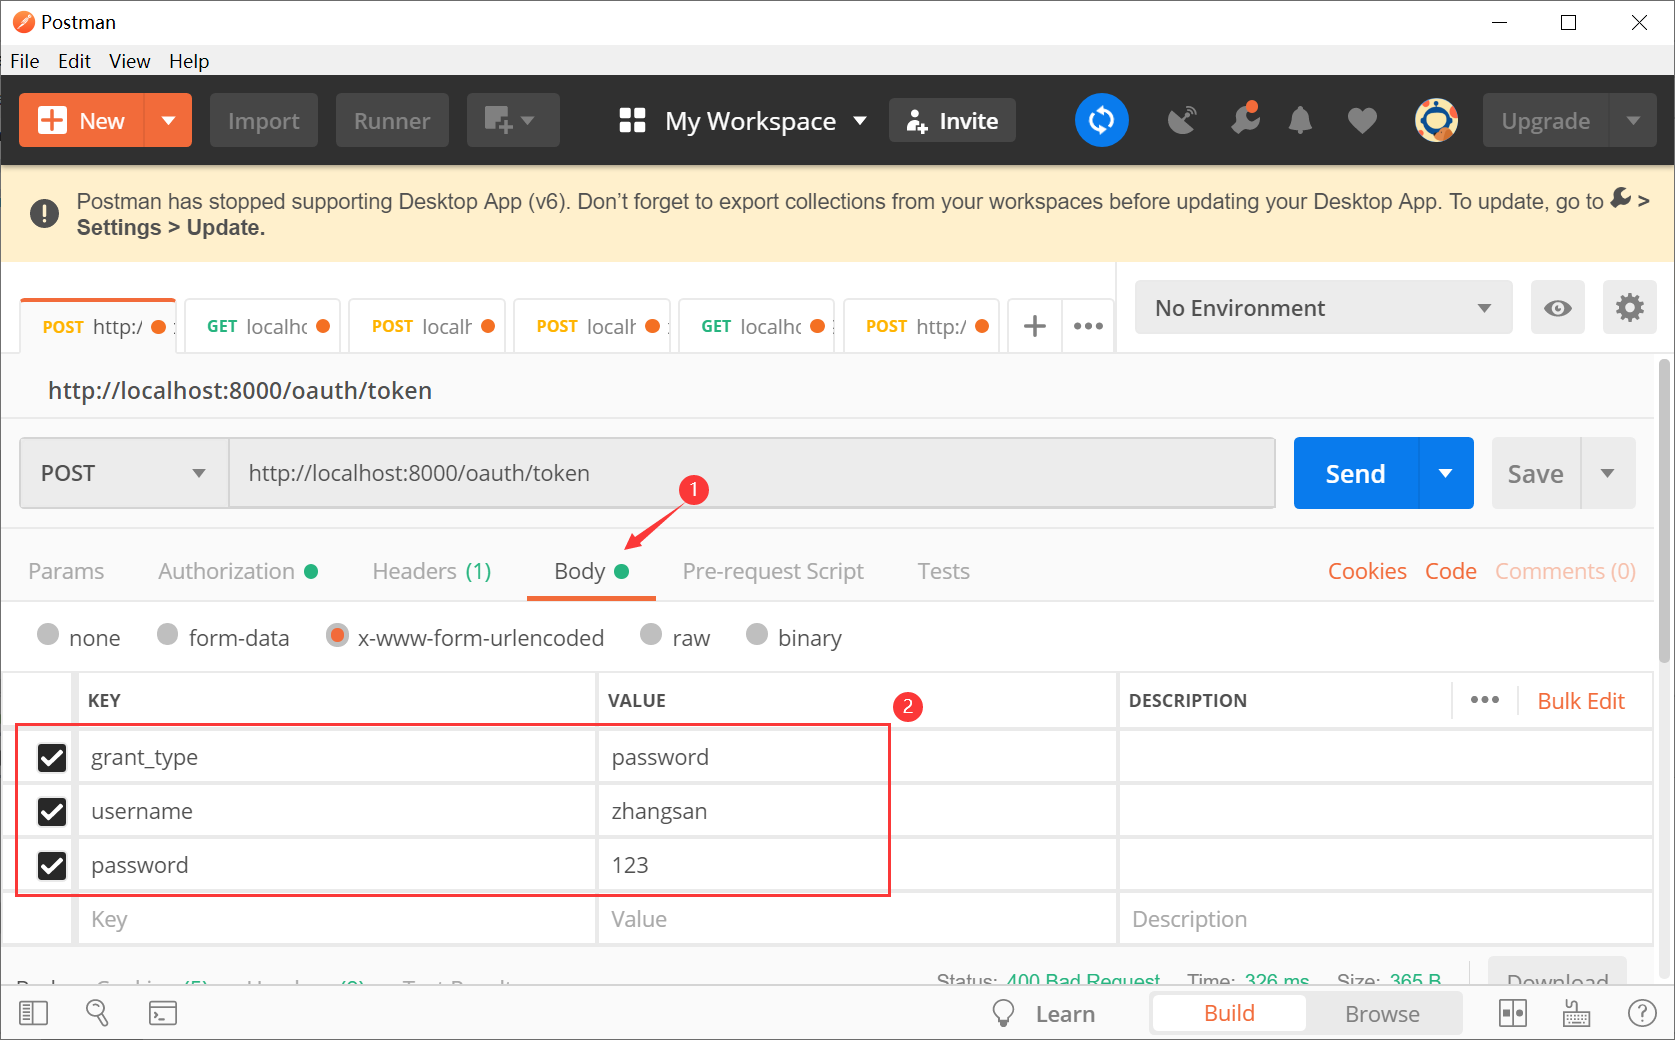This screenshot has width=1675, height=1040.
Task: Click the Invite button
Action: coord(952,121)
